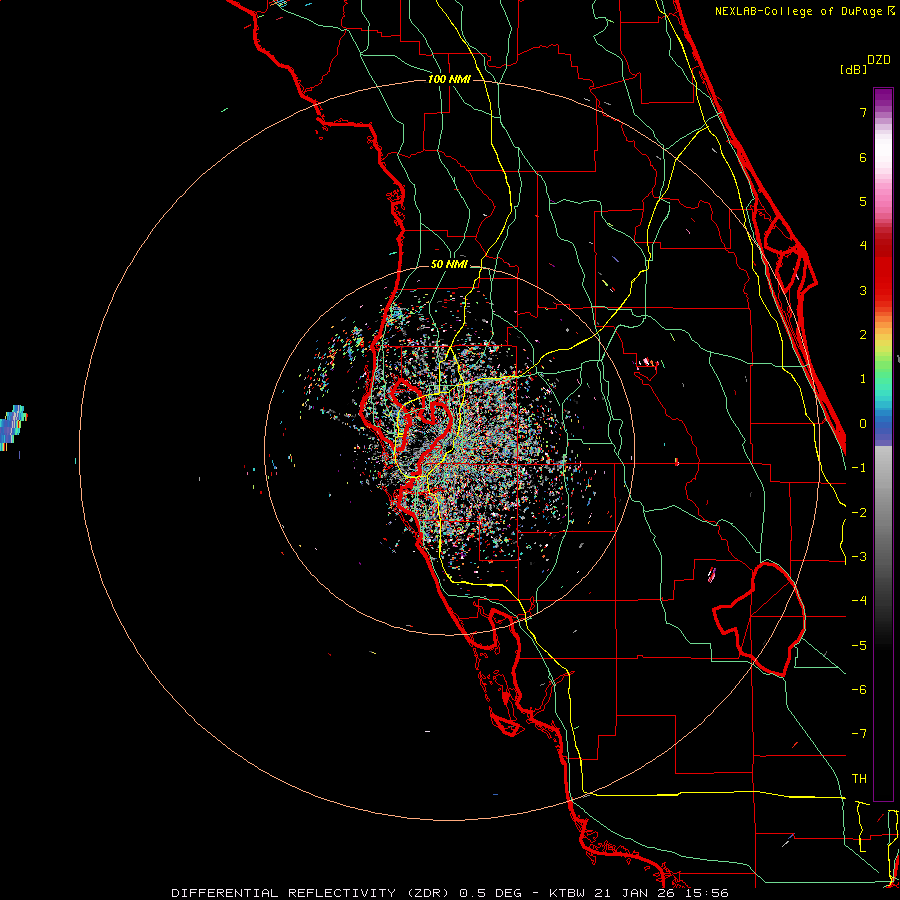The image size is (900, 900).
Task: Click the 1 value on the color scale
Action: [x=863, y=379]
